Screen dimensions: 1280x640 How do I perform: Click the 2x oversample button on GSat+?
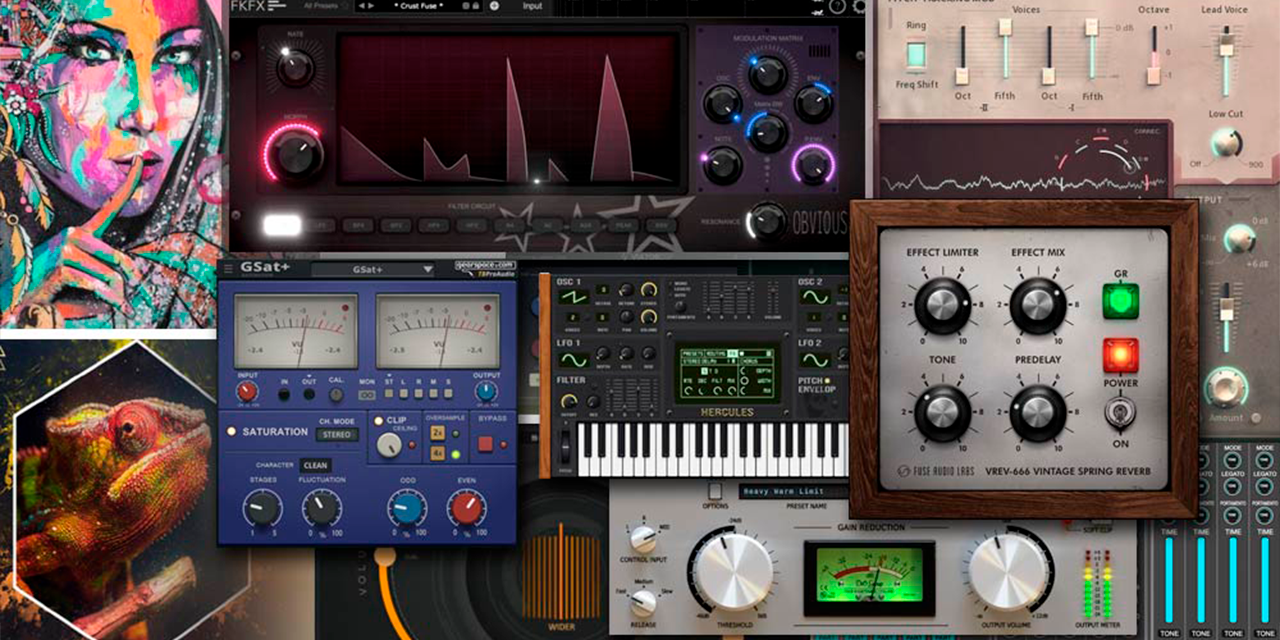437,431
